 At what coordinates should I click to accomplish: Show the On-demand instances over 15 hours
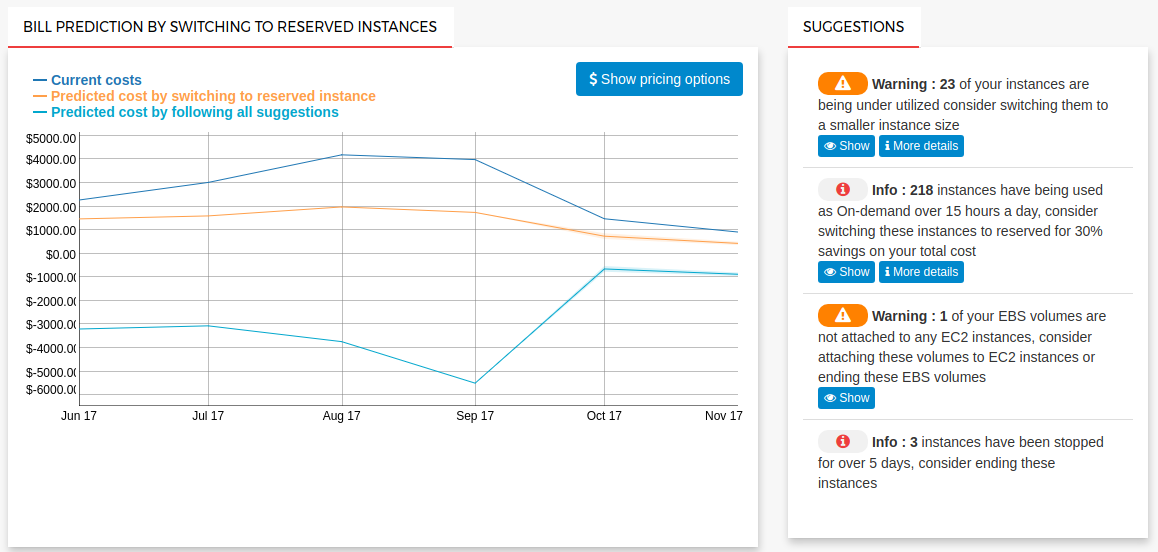click(x=846, y=272)
